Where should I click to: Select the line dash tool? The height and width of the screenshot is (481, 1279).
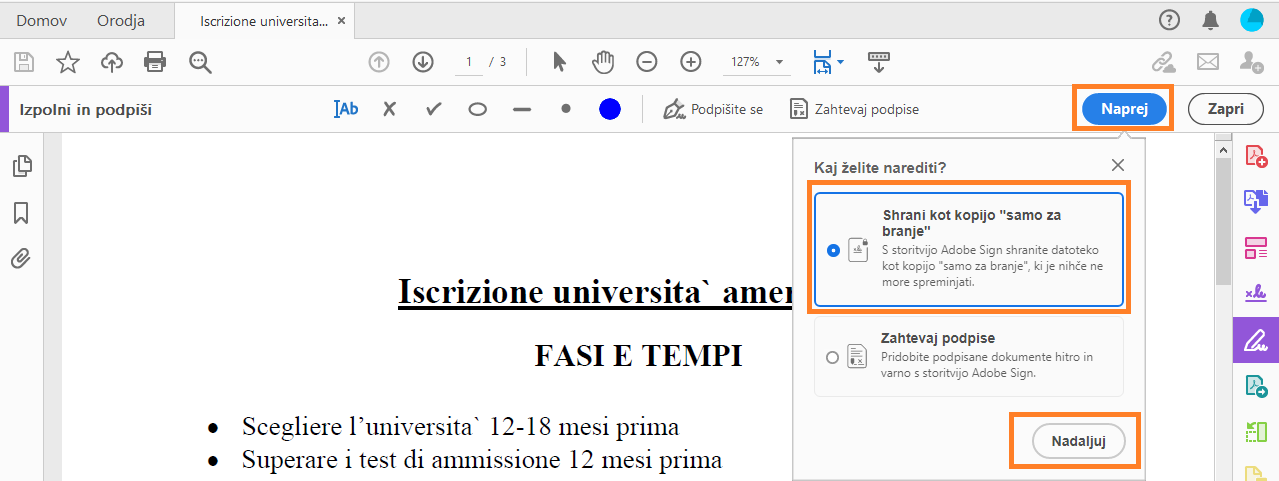tap(522, 109)
